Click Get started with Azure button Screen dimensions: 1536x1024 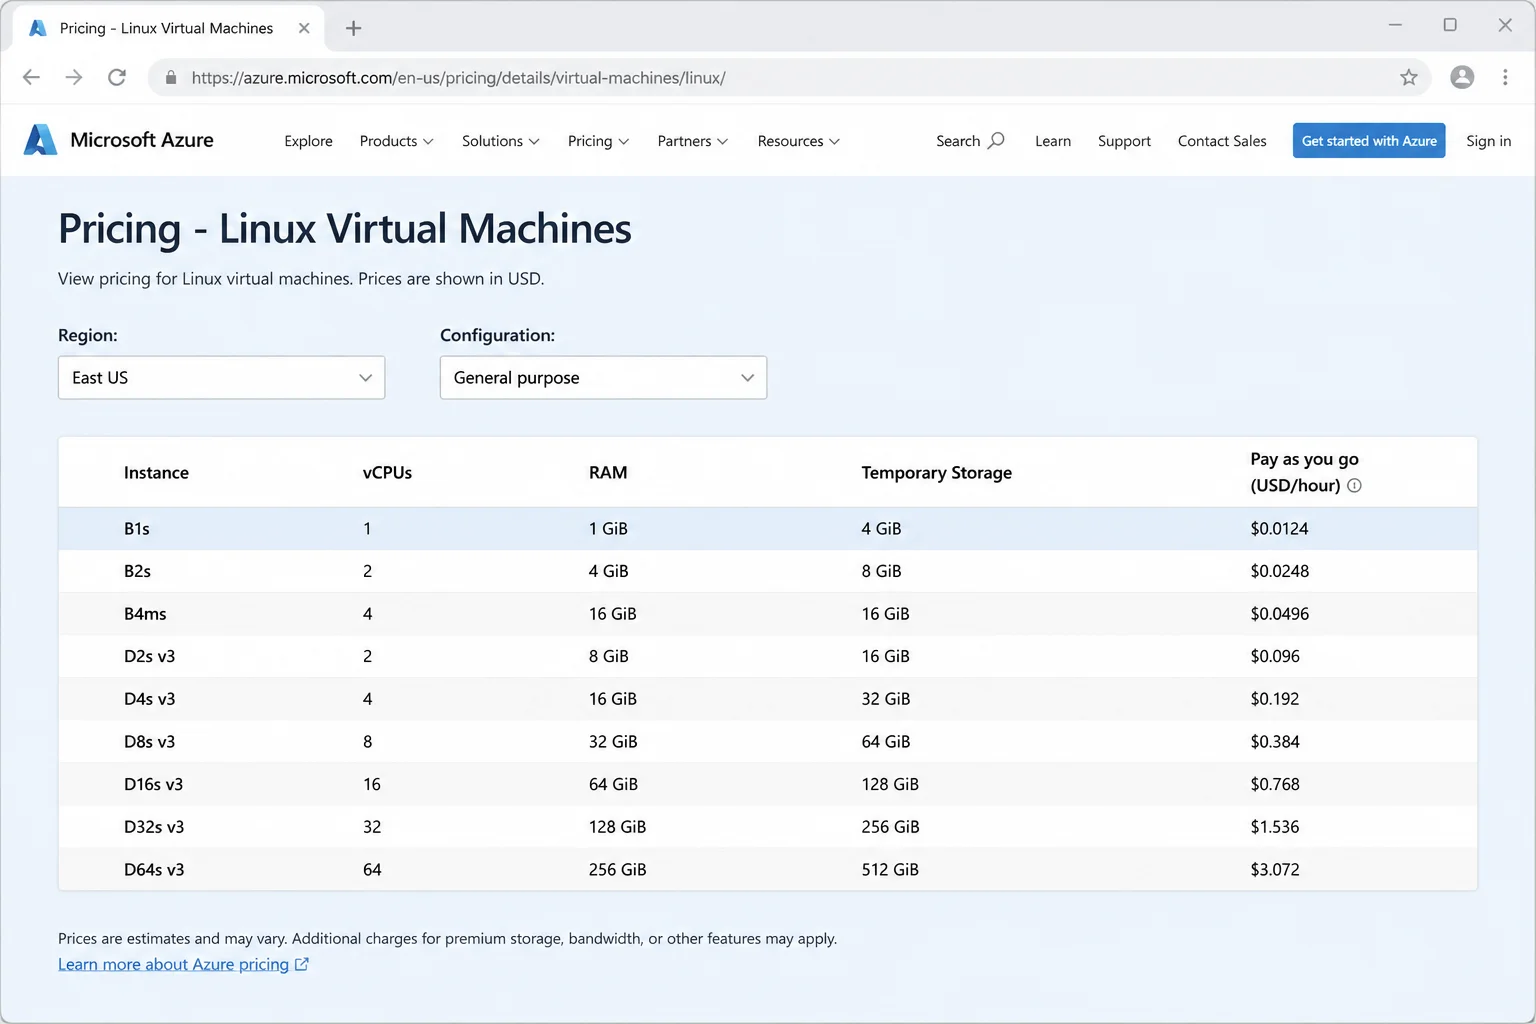(1369, 140)
